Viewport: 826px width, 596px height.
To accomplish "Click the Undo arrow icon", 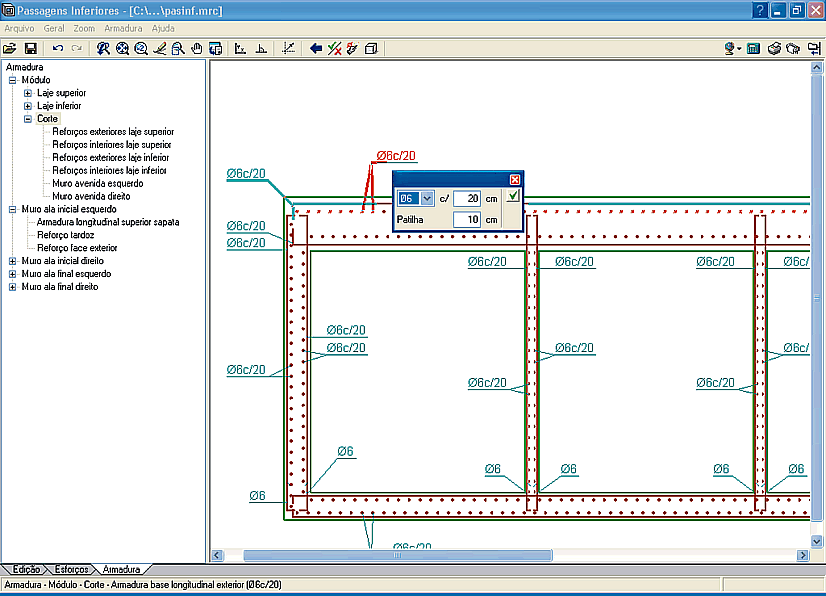I will (x=58, y=48).
